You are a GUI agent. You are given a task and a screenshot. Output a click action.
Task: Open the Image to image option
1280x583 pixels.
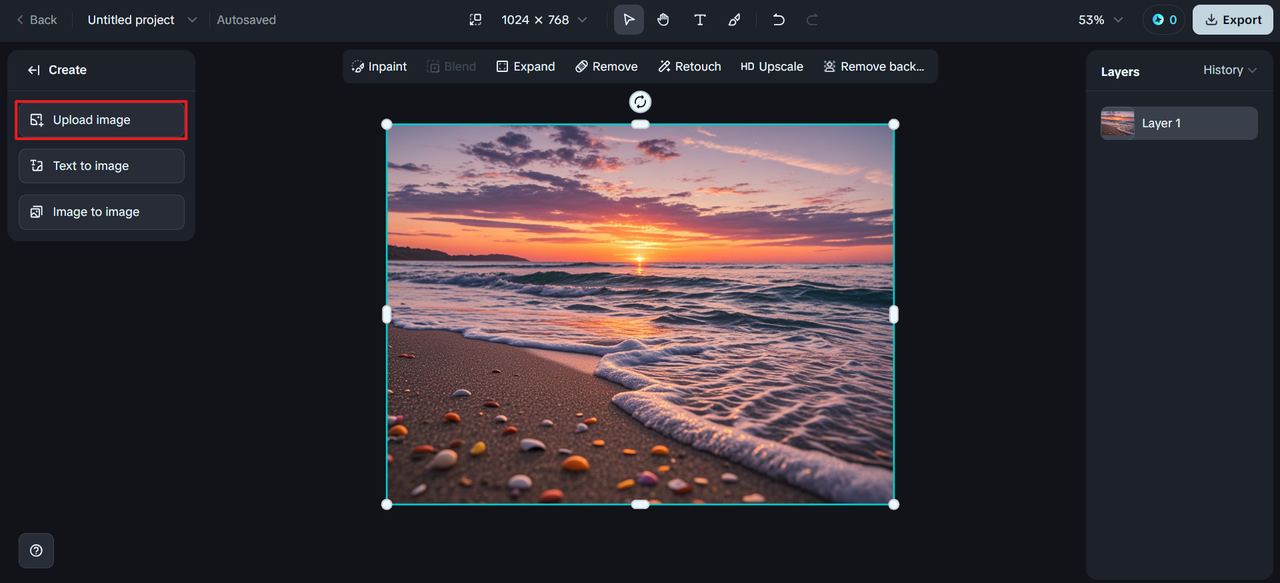click(101, 212)
